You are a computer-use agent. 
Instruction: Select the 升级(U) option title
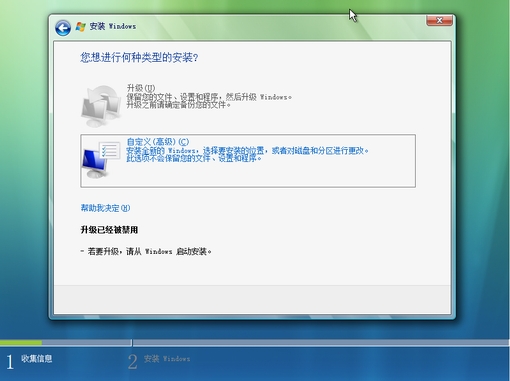141,88
